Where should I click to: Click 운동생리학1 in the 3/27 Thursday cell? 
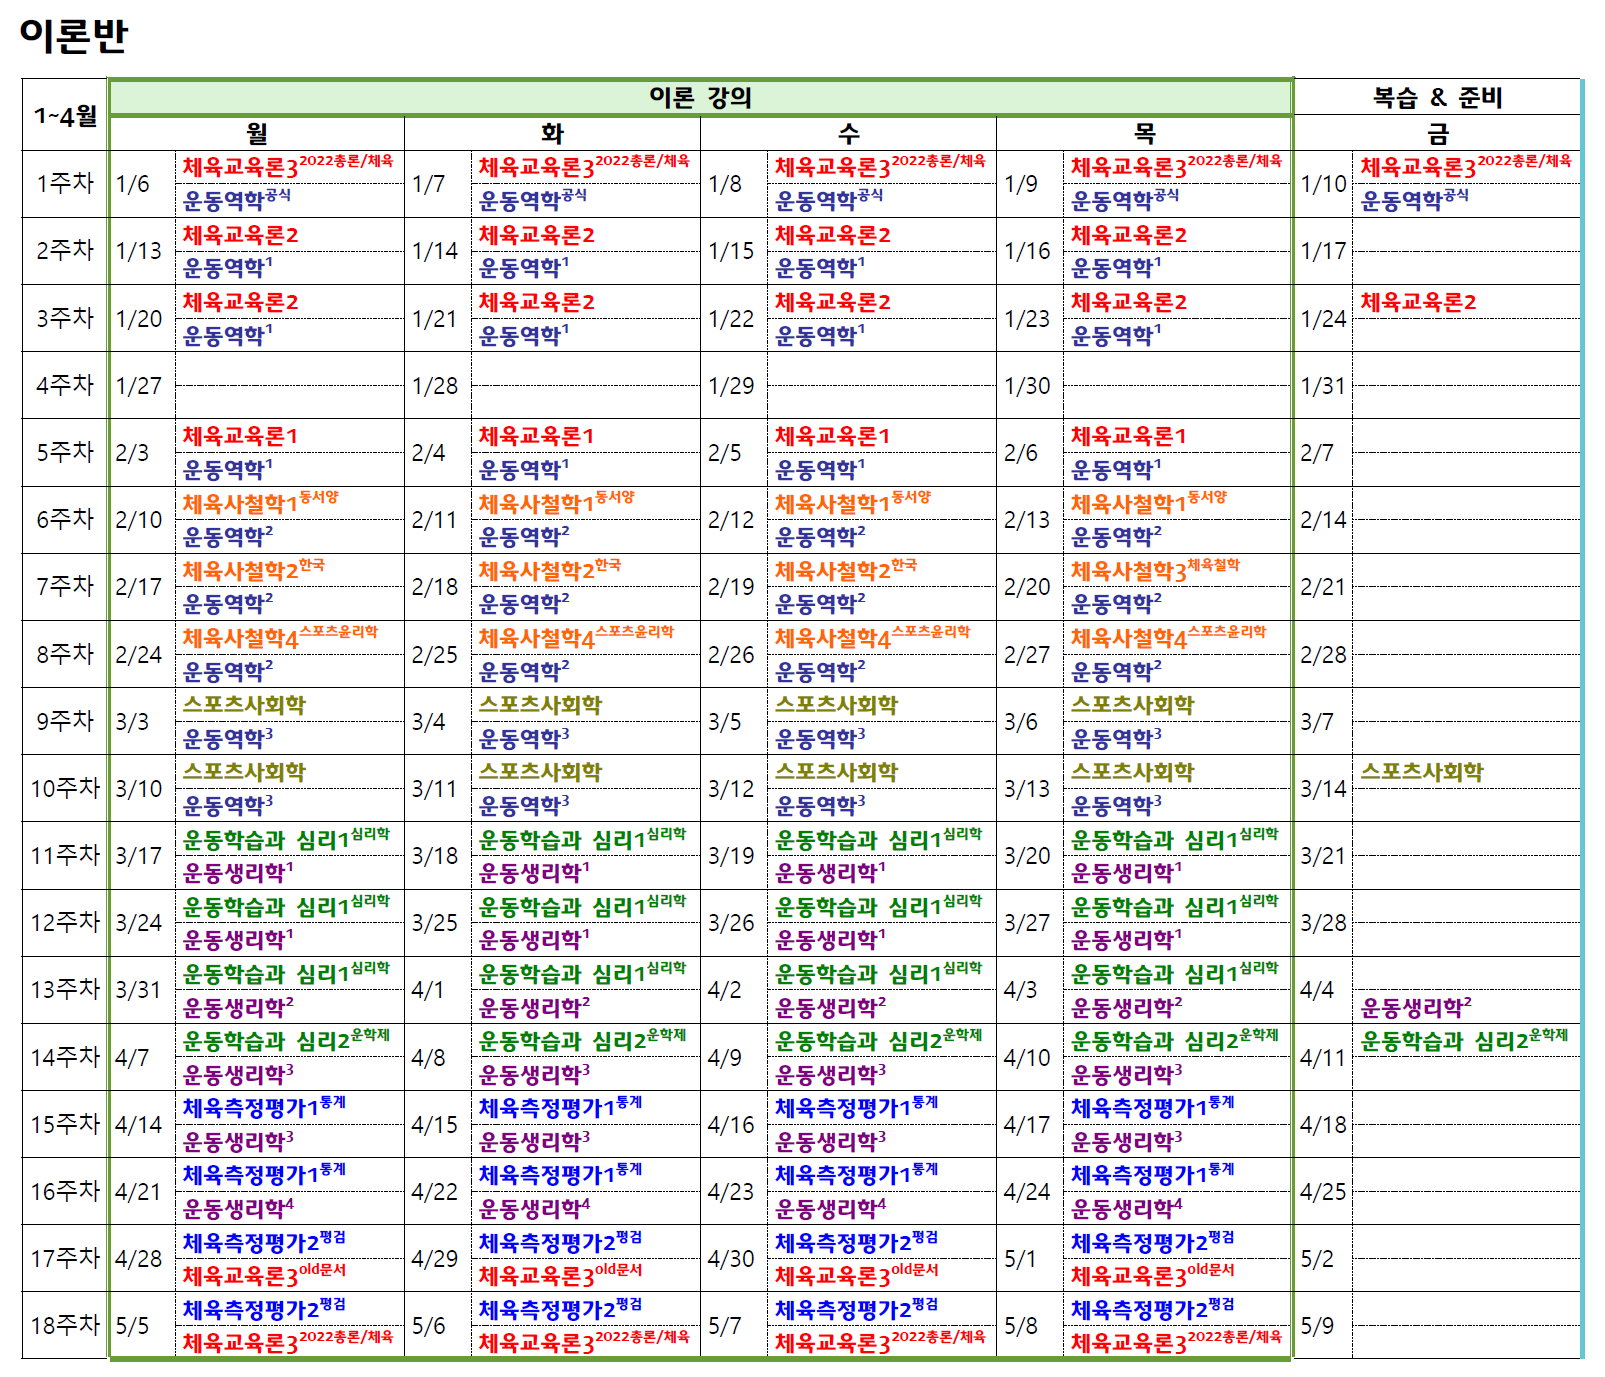coord(1126,940)
